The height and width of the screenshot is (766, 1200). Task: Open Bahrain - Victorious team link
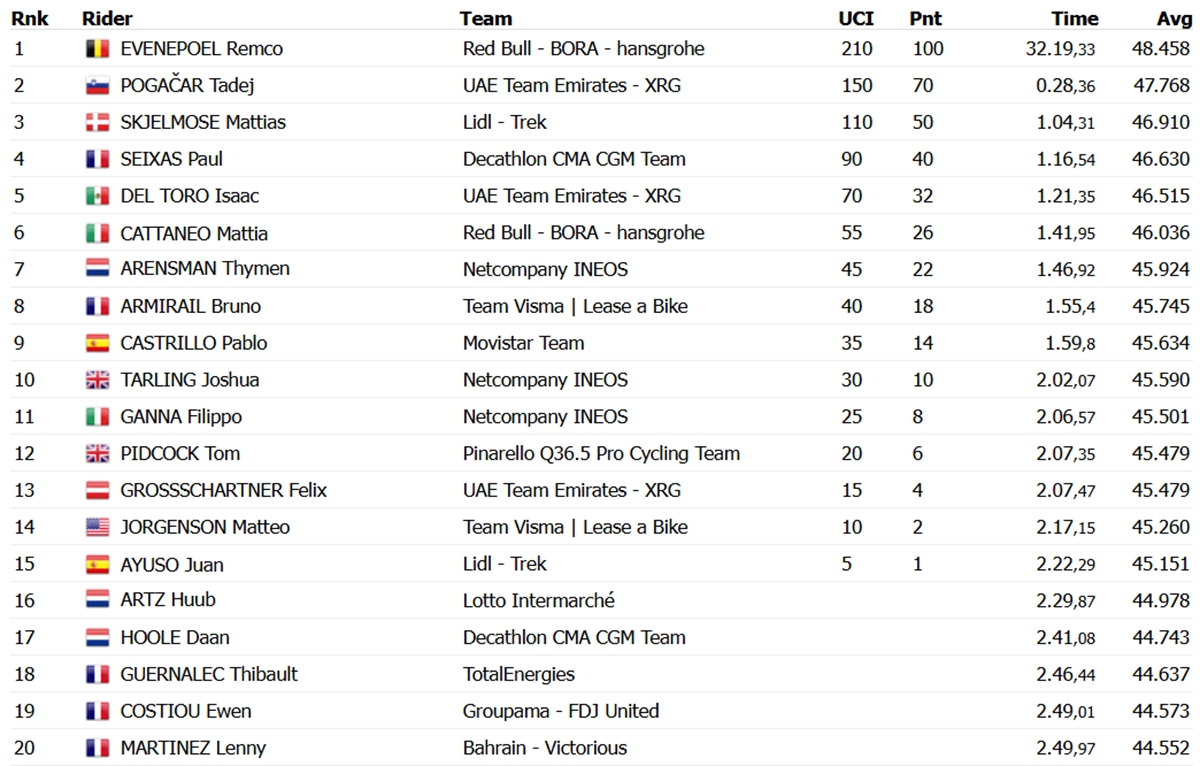tap(545, 748)
